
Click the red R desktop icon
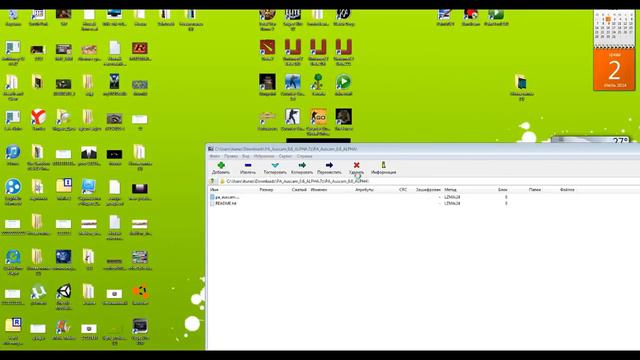(x=140, y=51)
